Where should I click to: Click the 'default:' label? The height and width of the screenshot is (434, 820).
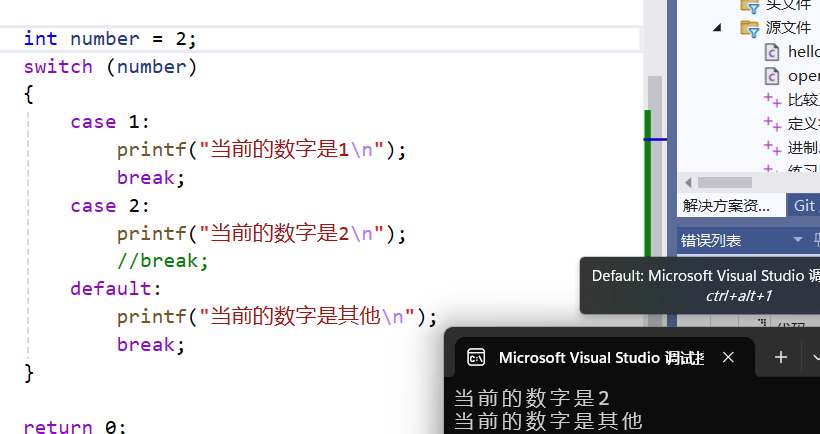[116, 289]
